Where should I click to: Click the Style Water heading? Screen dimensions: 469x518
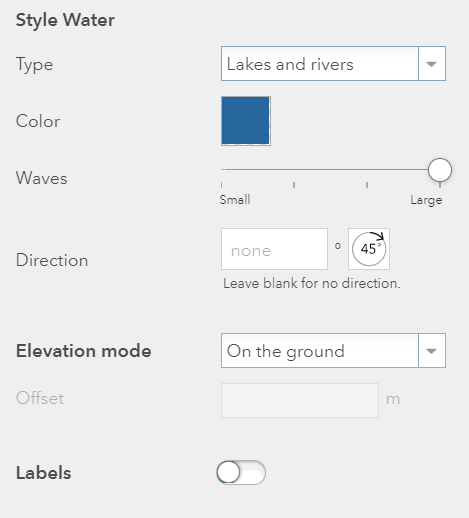(65, 20)
